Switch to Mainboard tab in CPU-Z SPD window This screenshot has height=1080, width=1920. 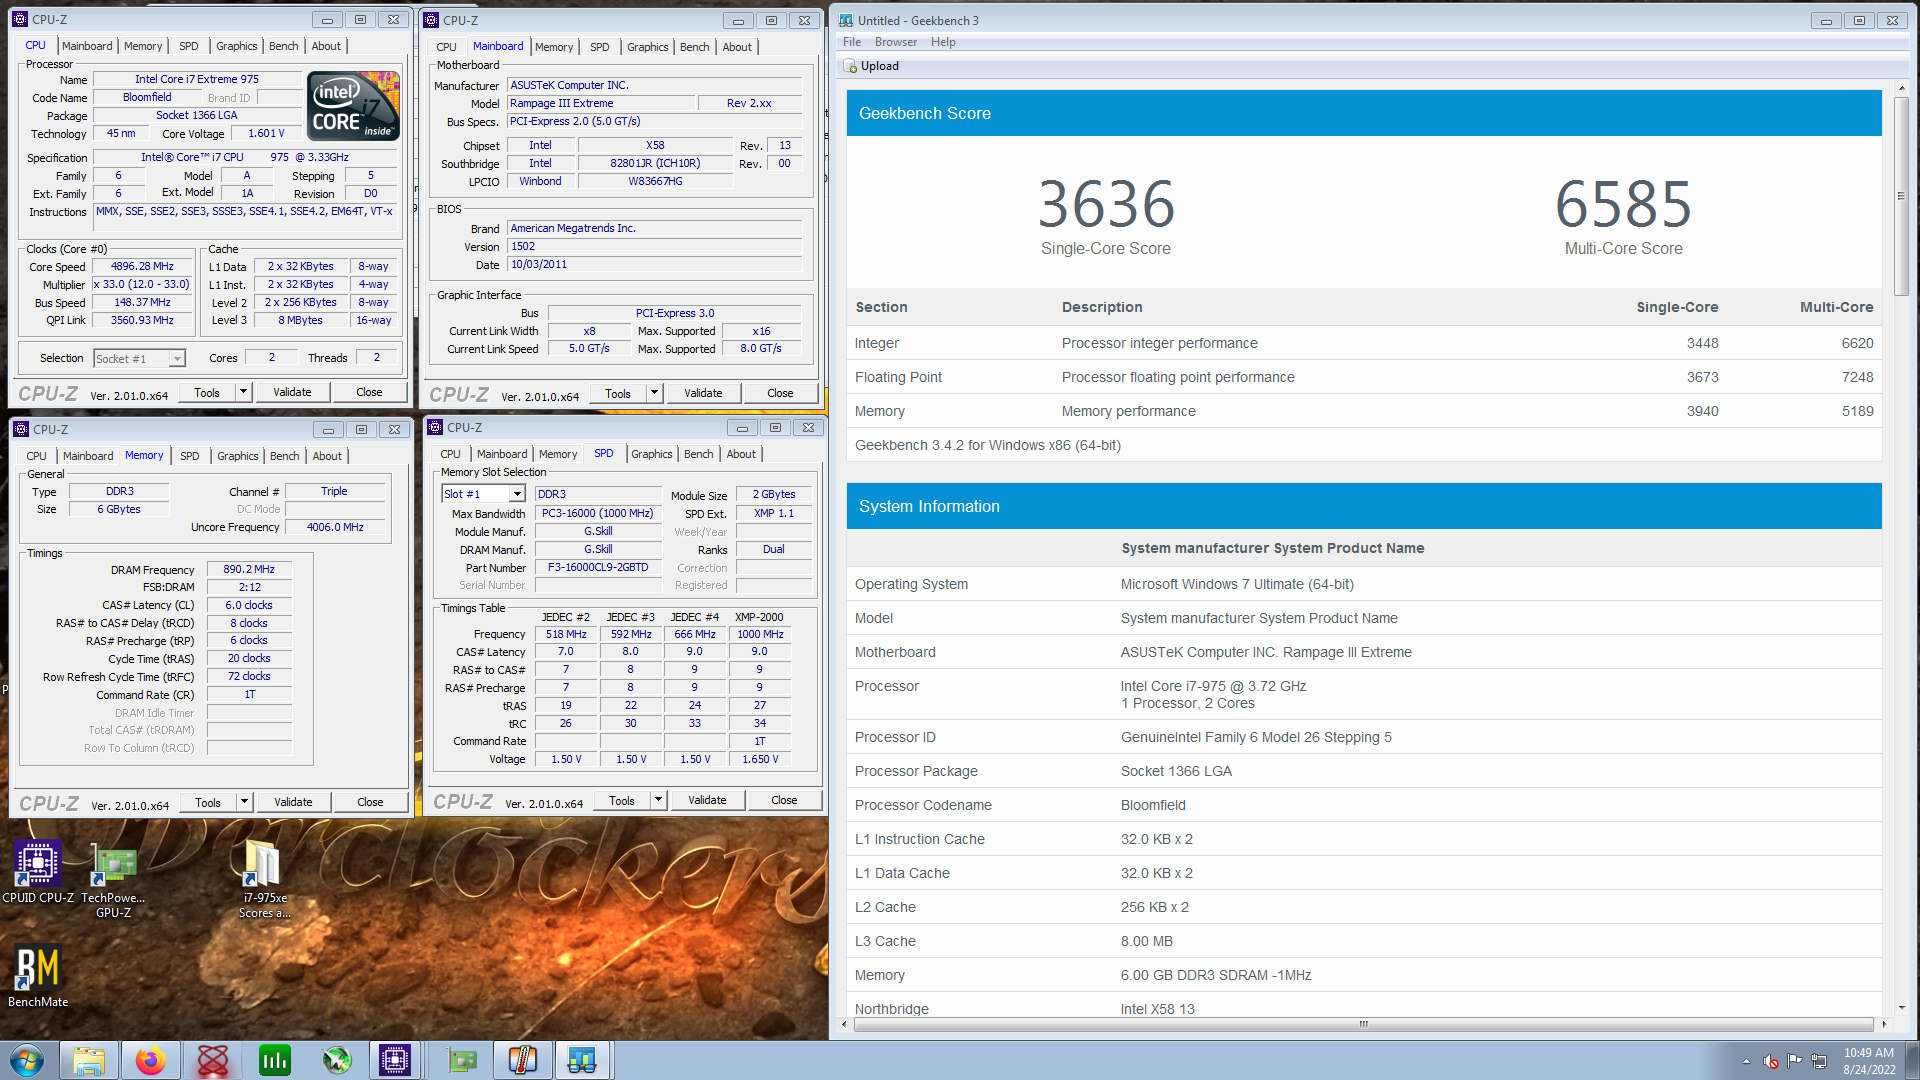click(502, 454)
